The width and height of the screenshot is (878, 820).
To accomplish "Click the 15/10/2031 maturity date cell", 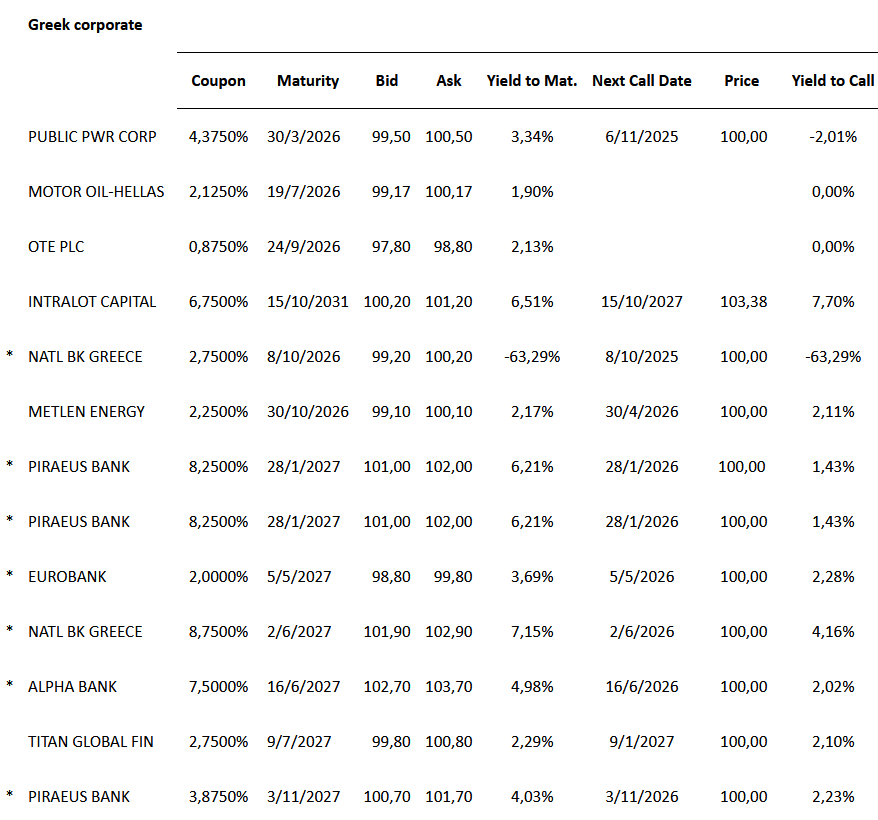I will [308, 302].
